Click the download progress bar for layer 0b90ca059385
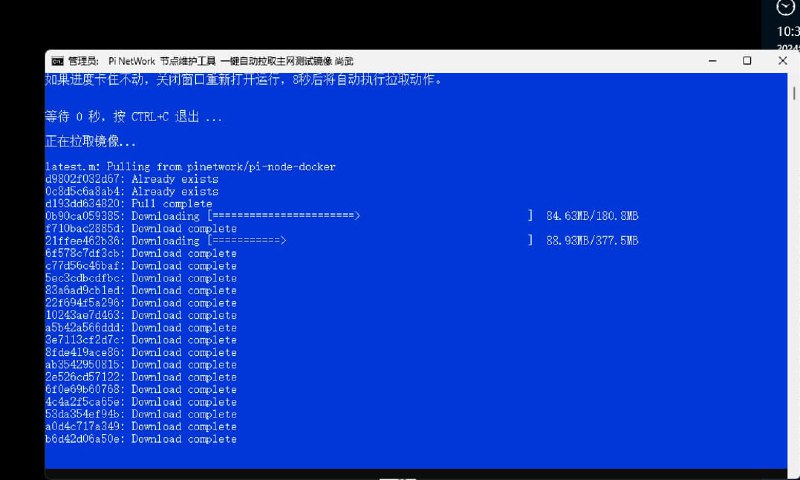800x480 pixels. coord(284,216)
